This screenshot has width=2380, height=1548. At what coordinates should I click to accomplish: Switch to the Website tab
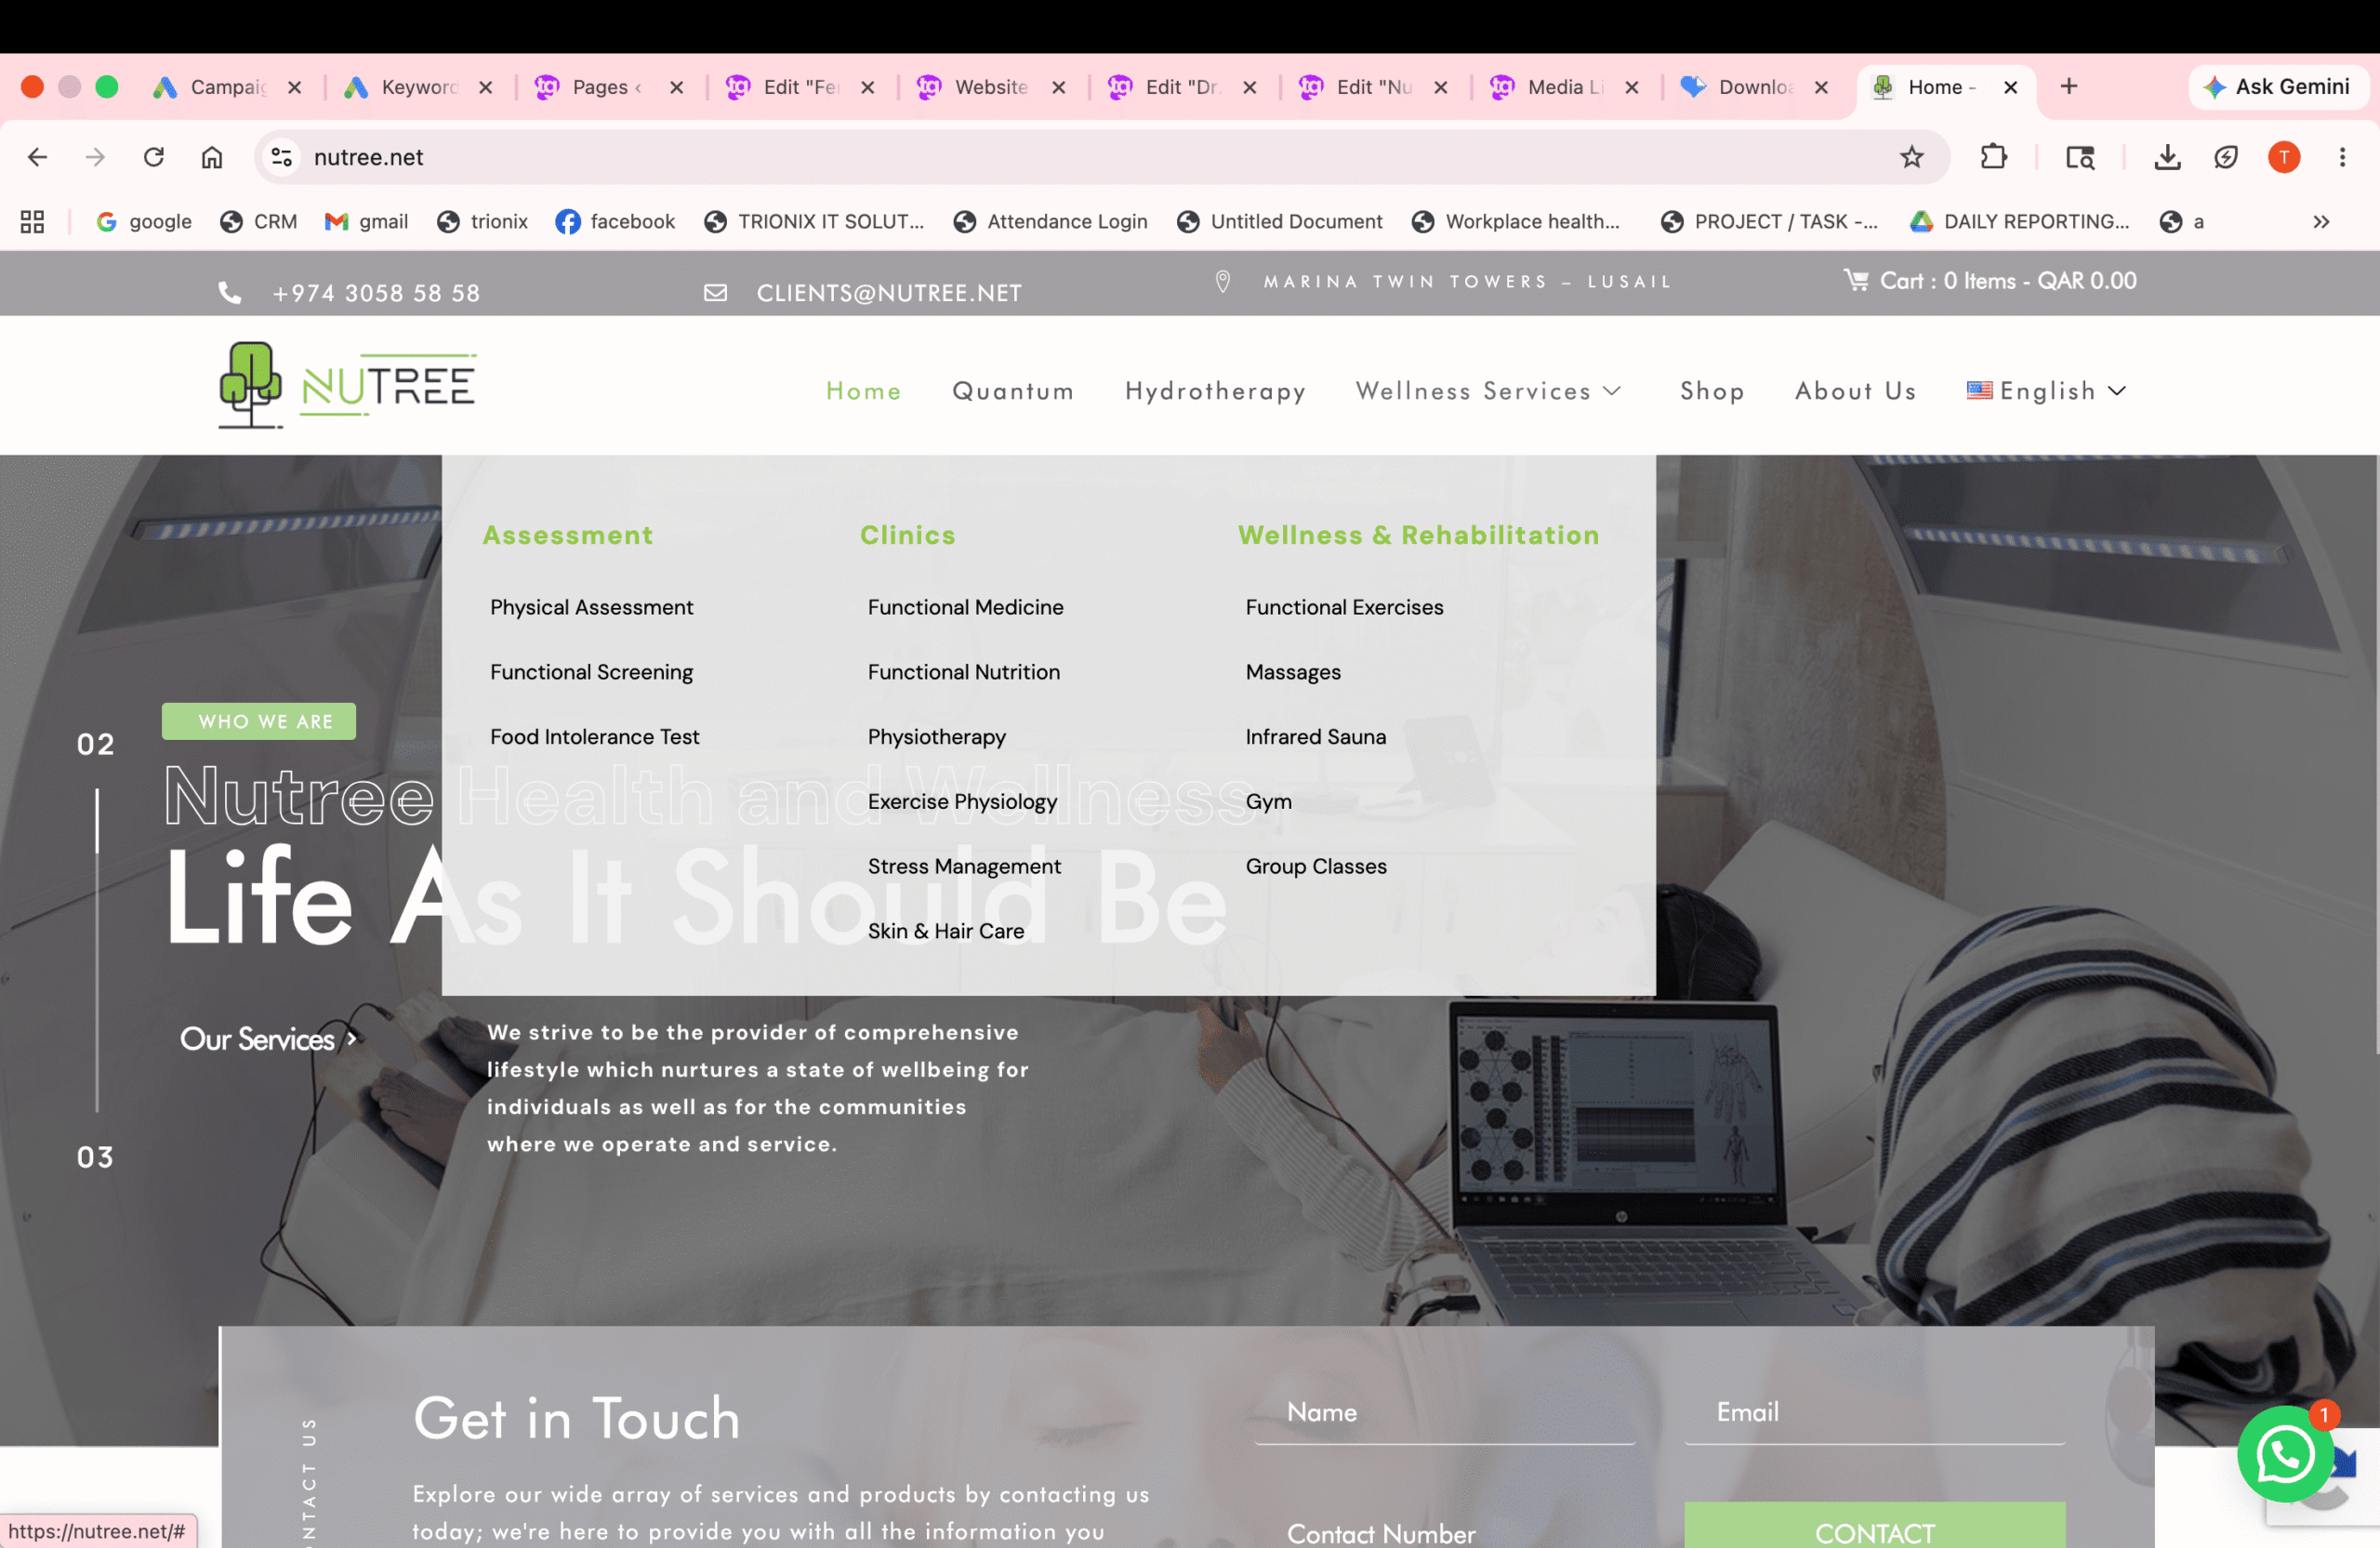pyautogui.click(x=991, y=88)
